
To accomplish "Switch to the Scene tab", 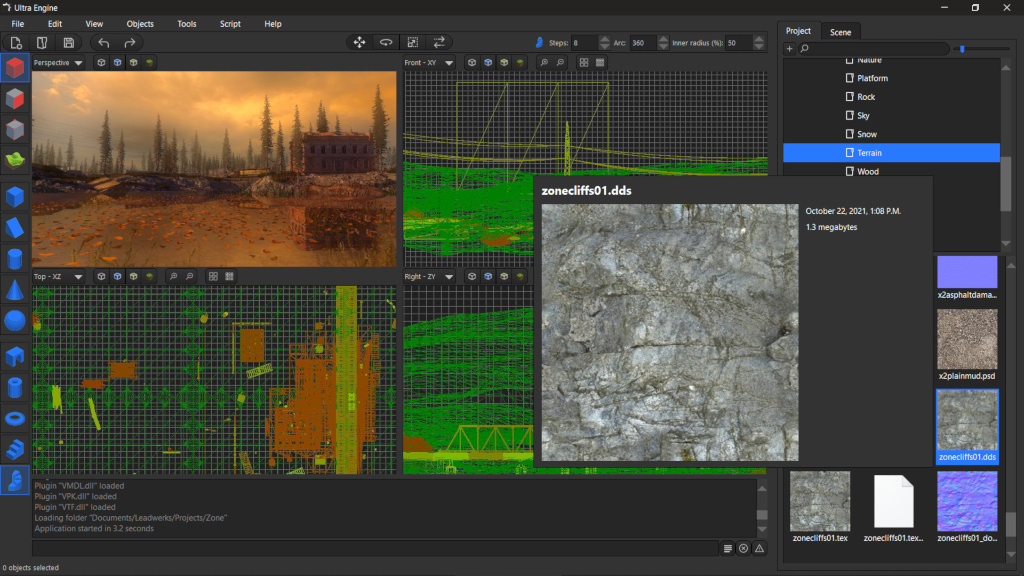I will tap(840, 32).
